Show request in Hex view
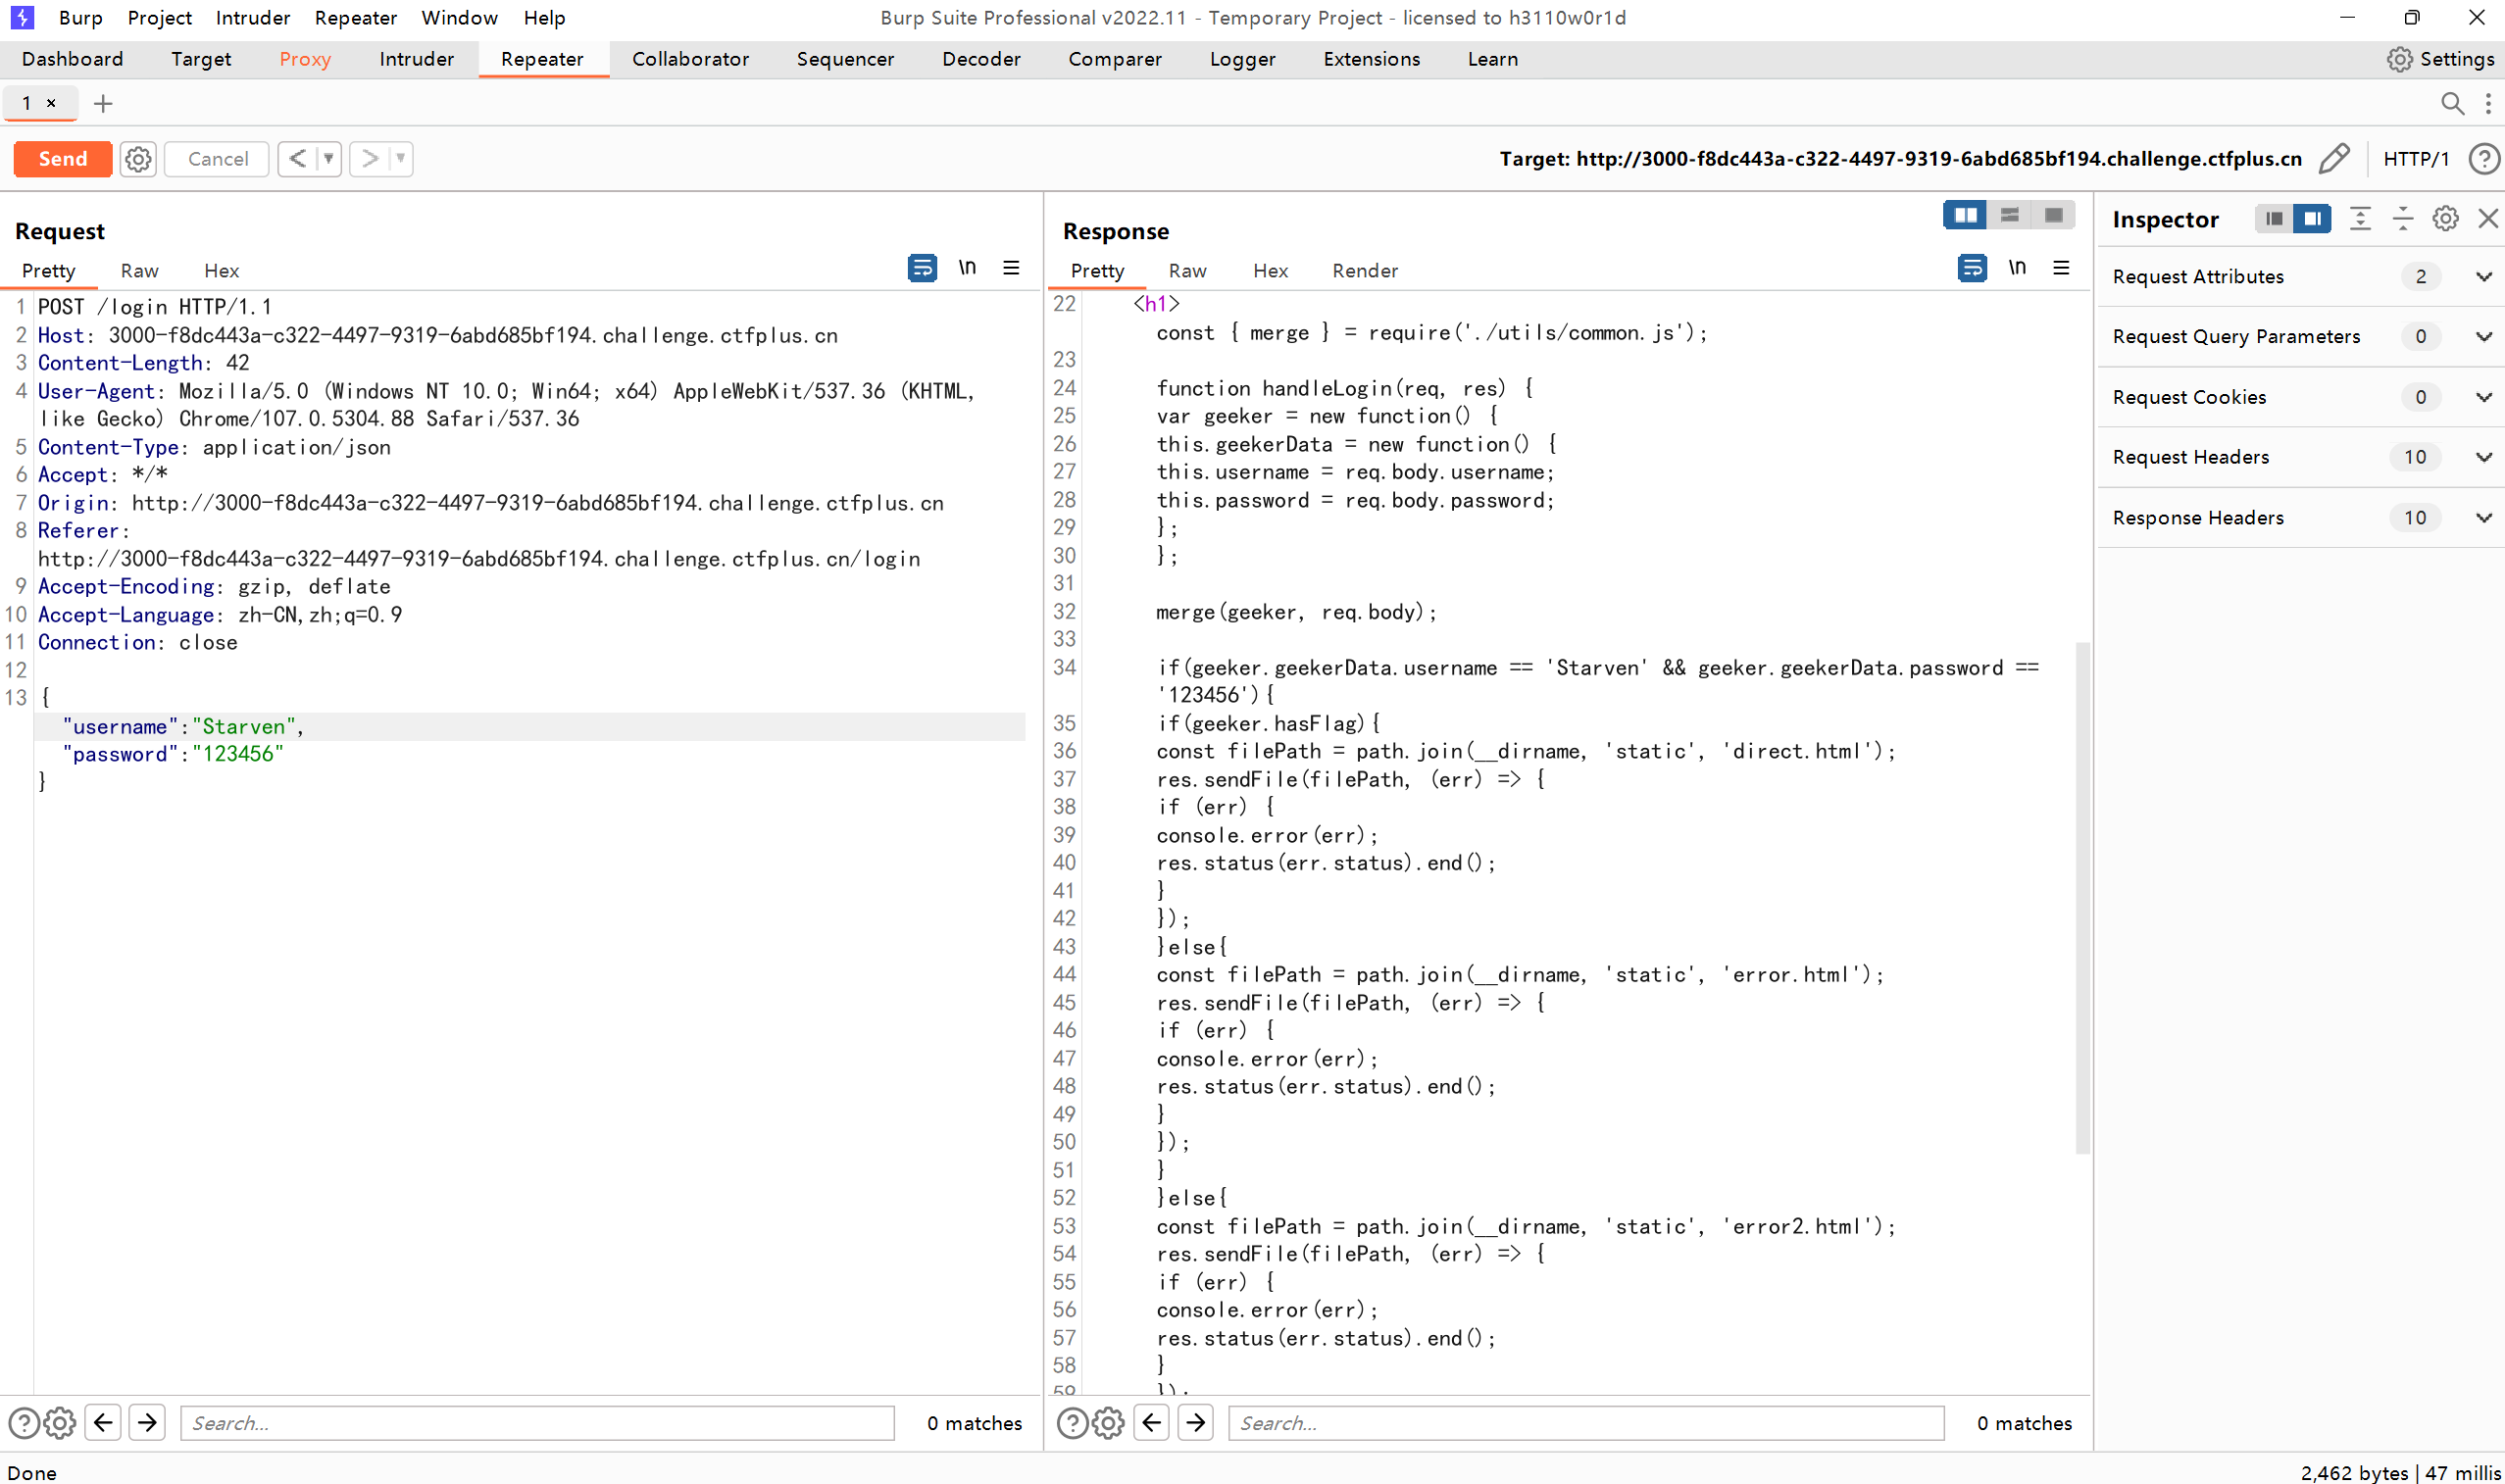Viewport: 2505px width, 1484px height. click(x=222, y=271)
